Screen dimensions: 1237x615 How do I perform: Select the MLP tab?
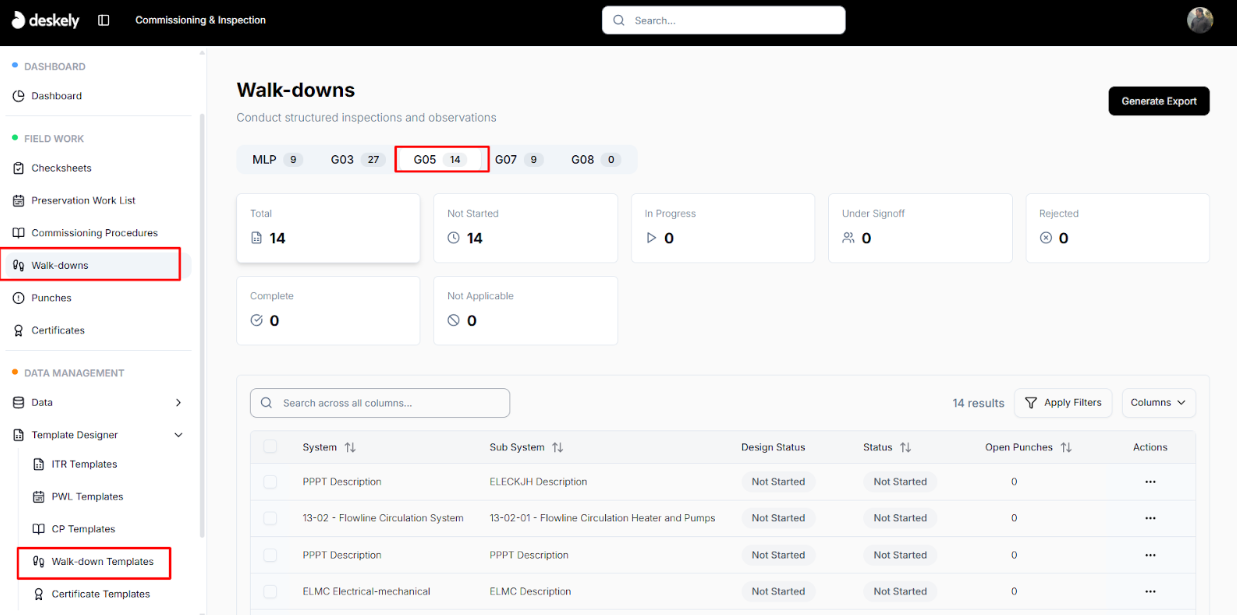point(276,160)
